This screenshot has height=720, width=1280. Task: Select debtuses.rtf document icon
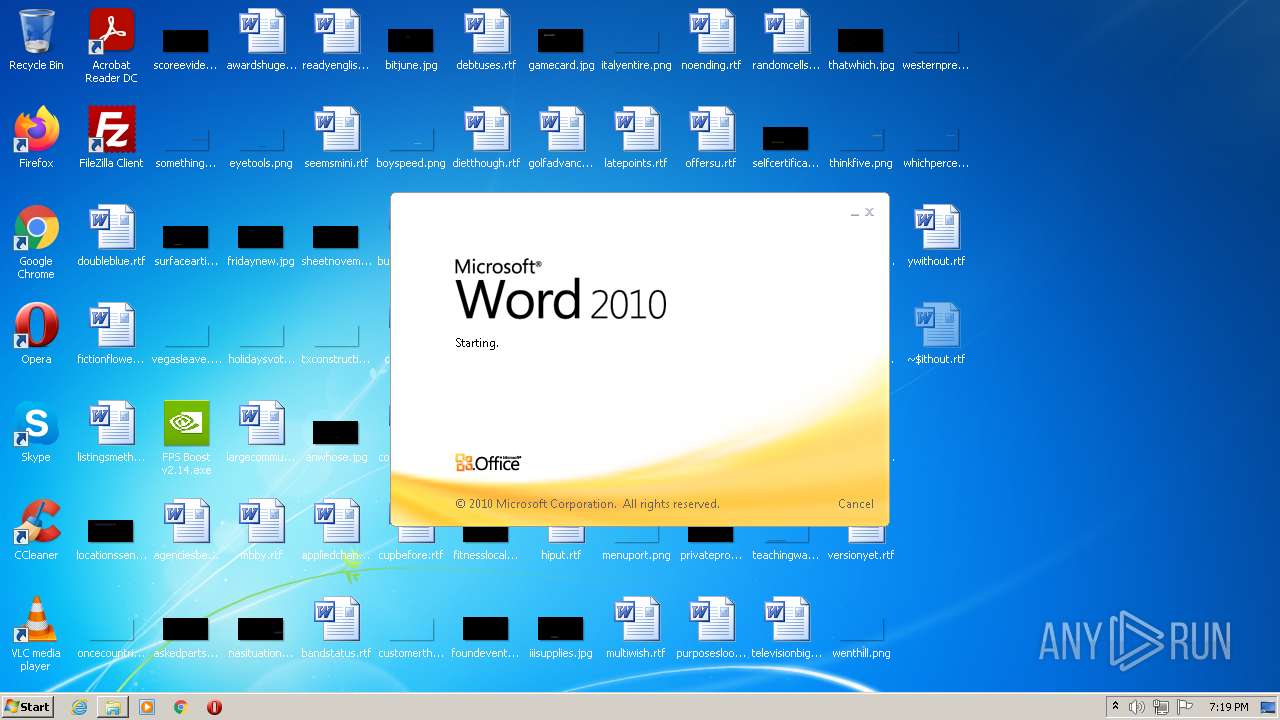coord(486,32)
